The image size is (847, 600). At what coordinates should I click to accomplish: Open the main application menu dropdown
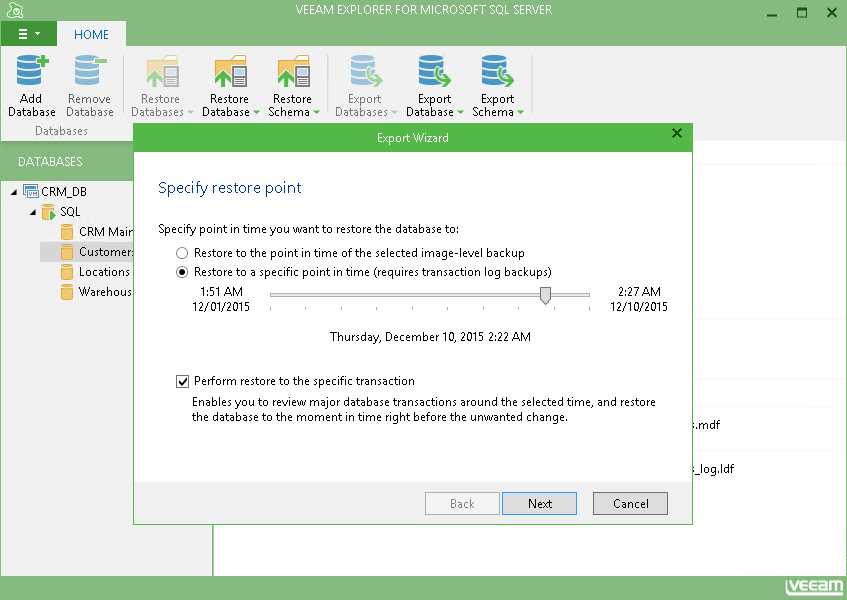[29, 34]
